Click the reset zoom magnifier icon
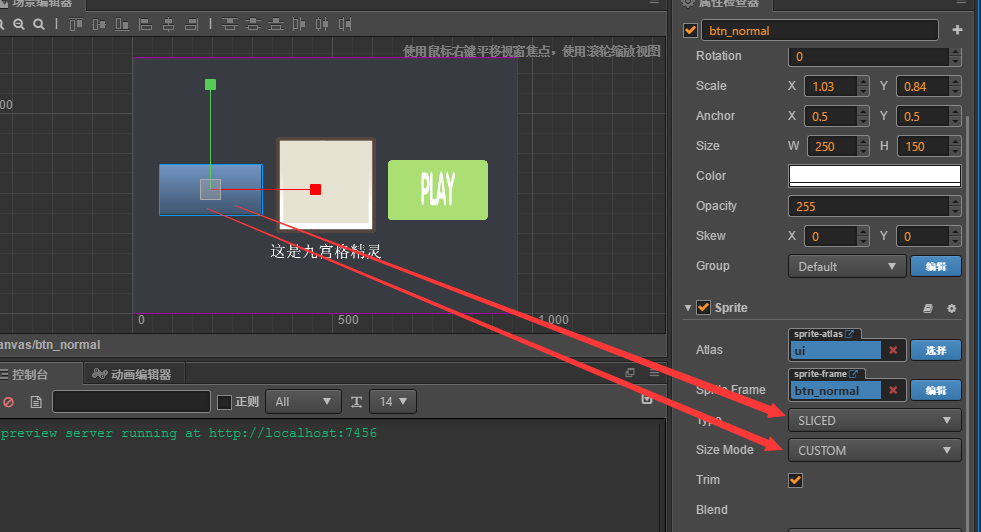 click(39, 24)
